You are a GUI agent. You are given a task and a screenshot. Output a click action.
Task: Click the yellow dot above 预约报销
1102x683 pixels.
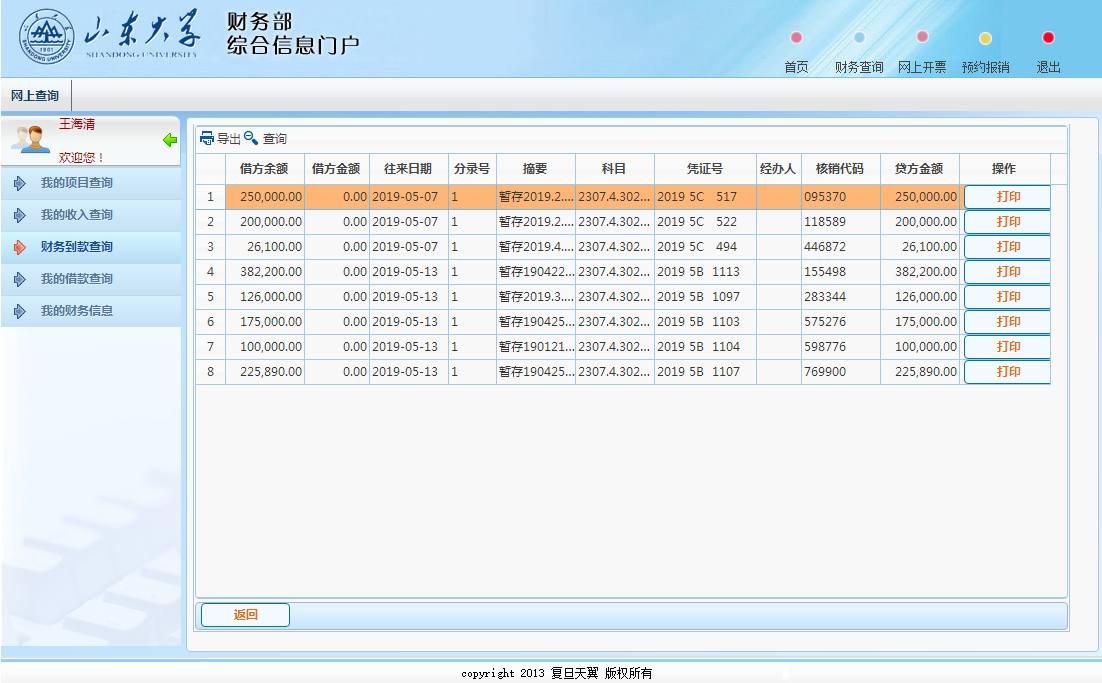tap(985, 38)
